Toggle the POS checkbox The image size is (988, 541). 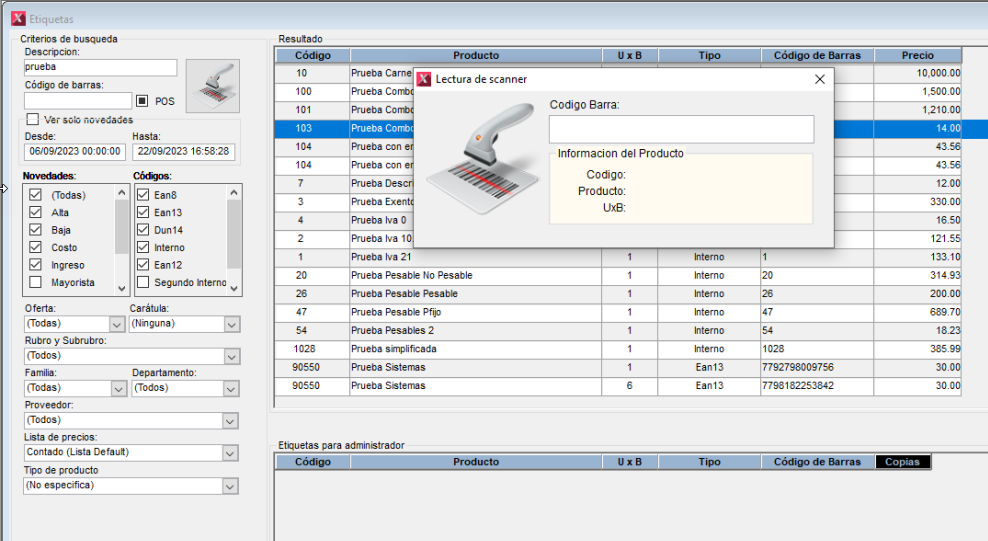[x=142, y=101]
